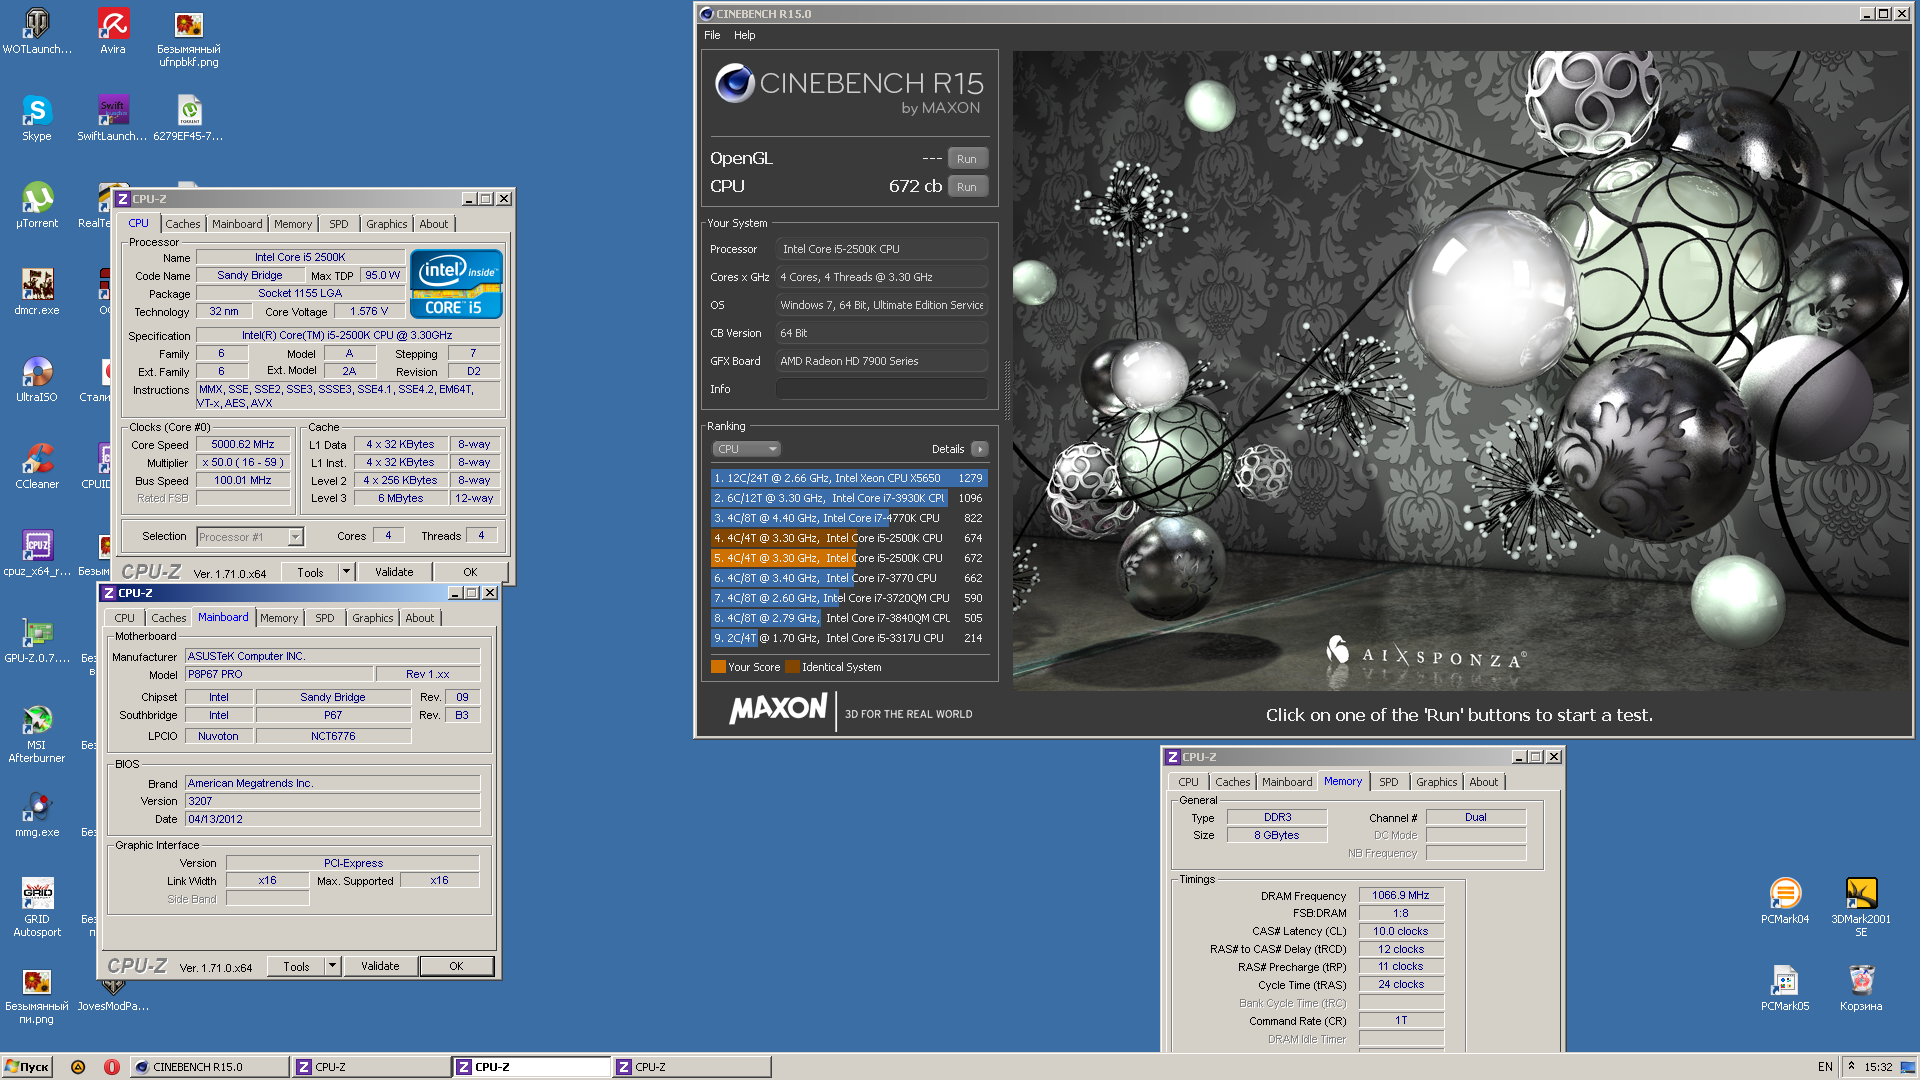Open the UltraISO desktop icon
Image resolution: width=1920 pixels, height=1080 pixels.
(37, 378)
